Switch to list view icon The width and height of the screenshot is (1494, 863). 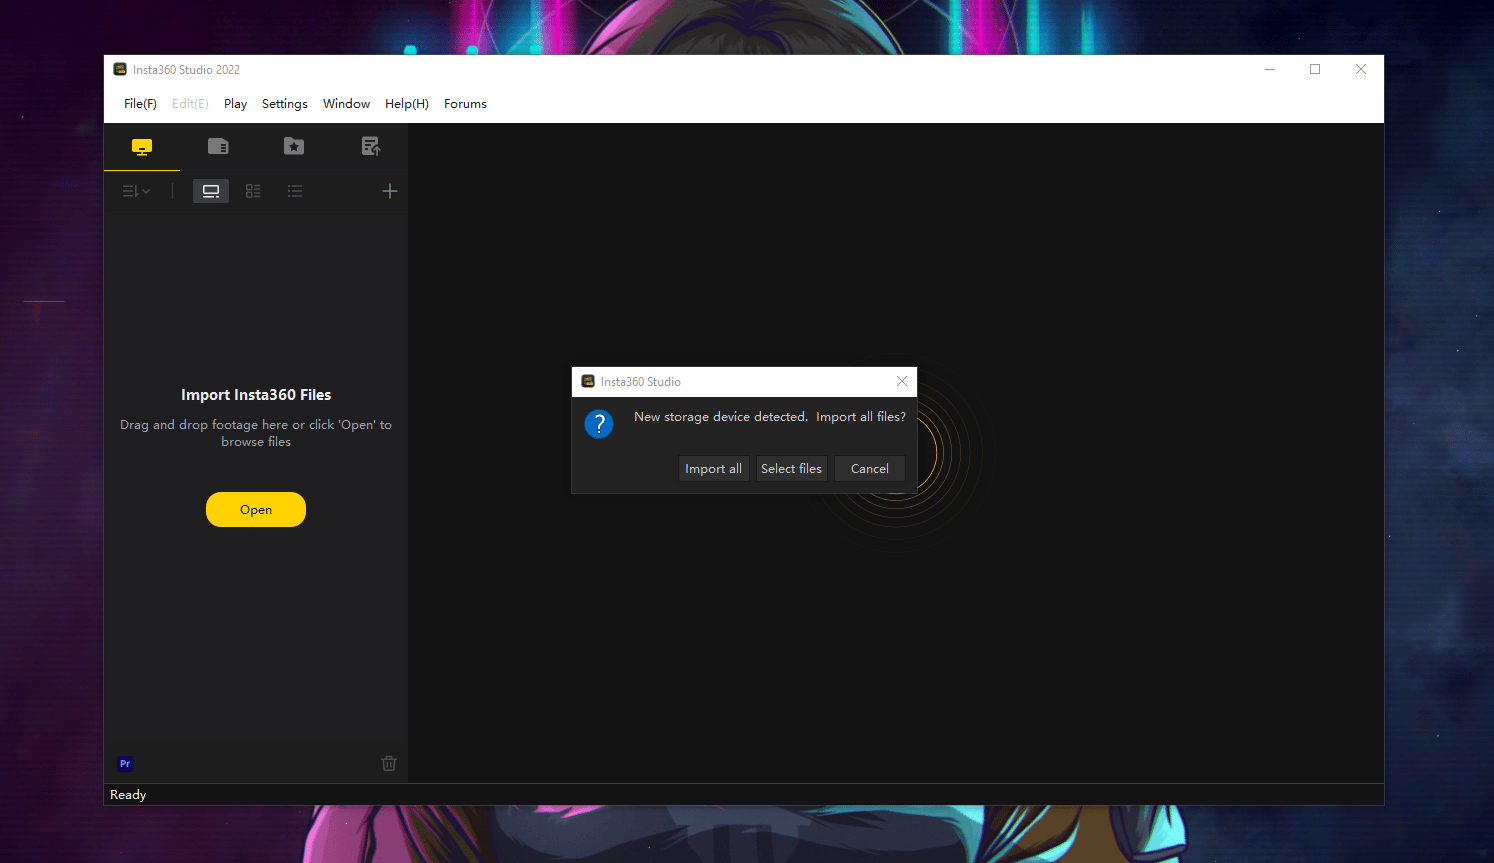click(295, 191)
